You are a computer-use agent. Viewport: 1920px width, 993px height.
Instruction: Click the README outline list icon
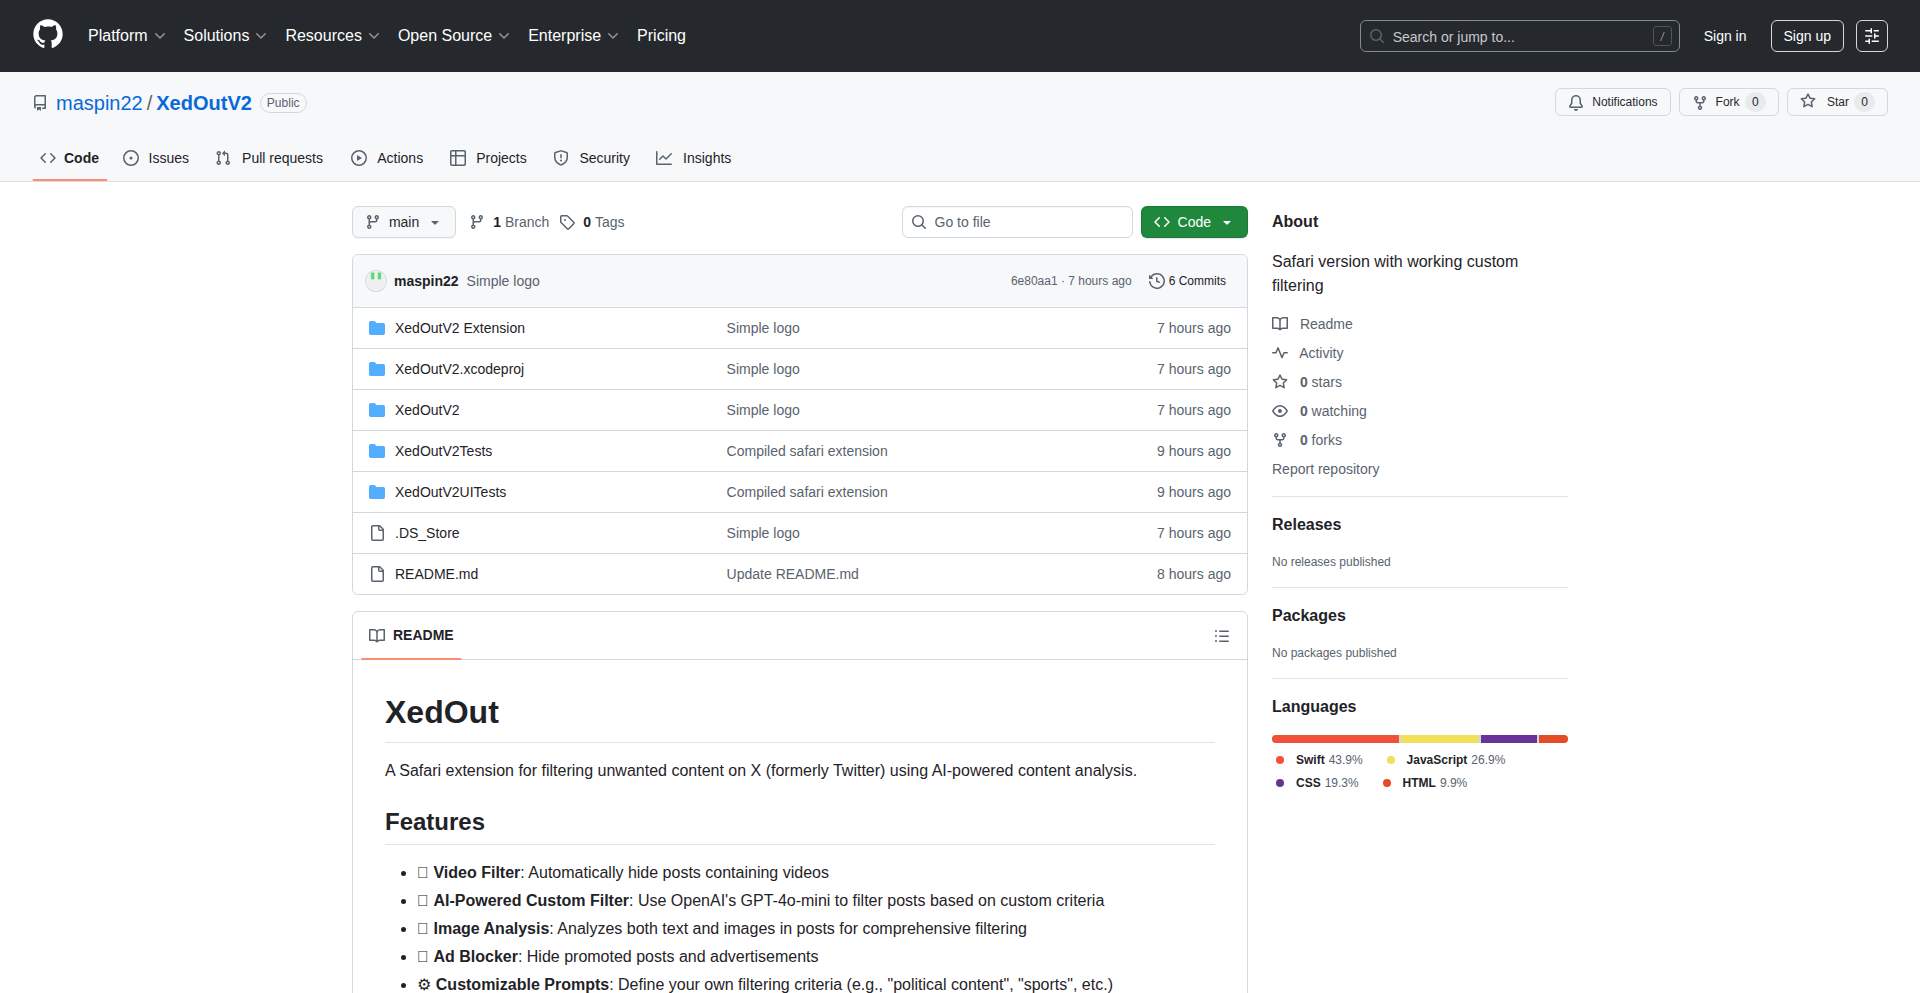click(1221, 636)
